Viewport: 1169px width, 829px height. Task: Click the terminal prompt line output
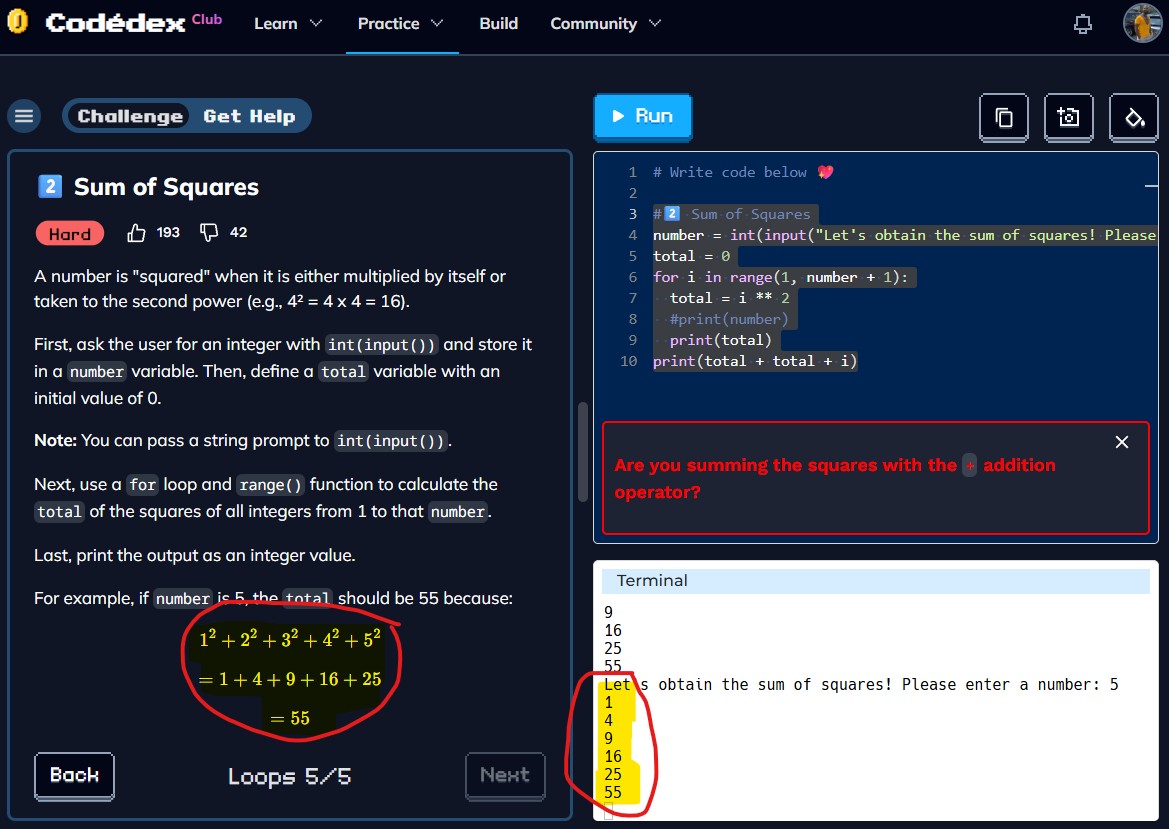point(861,684)
